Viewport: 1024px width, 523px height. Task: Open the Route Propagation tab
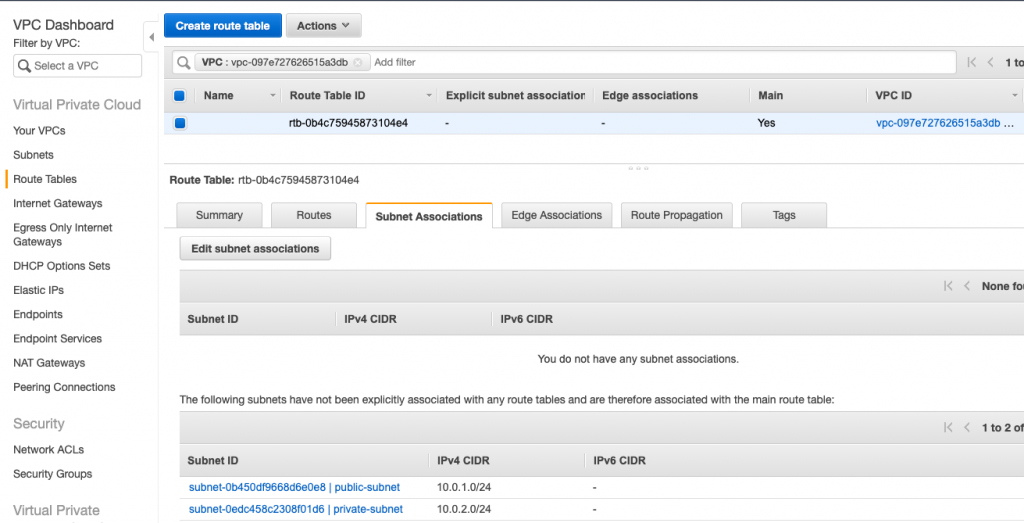677,215
